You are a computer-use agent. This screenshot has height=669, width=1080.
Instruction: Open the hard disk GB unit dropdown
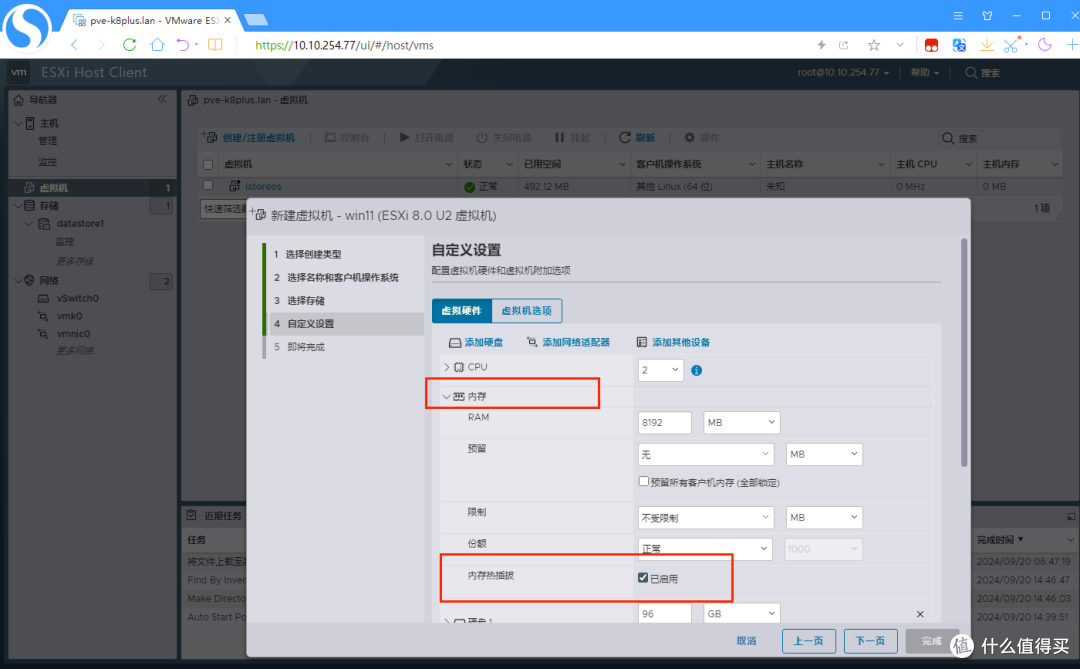point(742,613)
